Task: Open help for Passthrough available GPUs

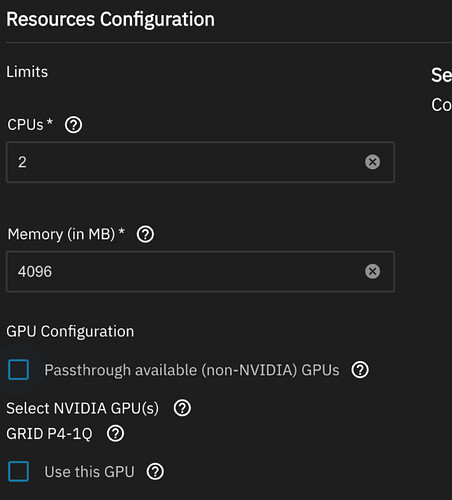Action: point(360,370)
